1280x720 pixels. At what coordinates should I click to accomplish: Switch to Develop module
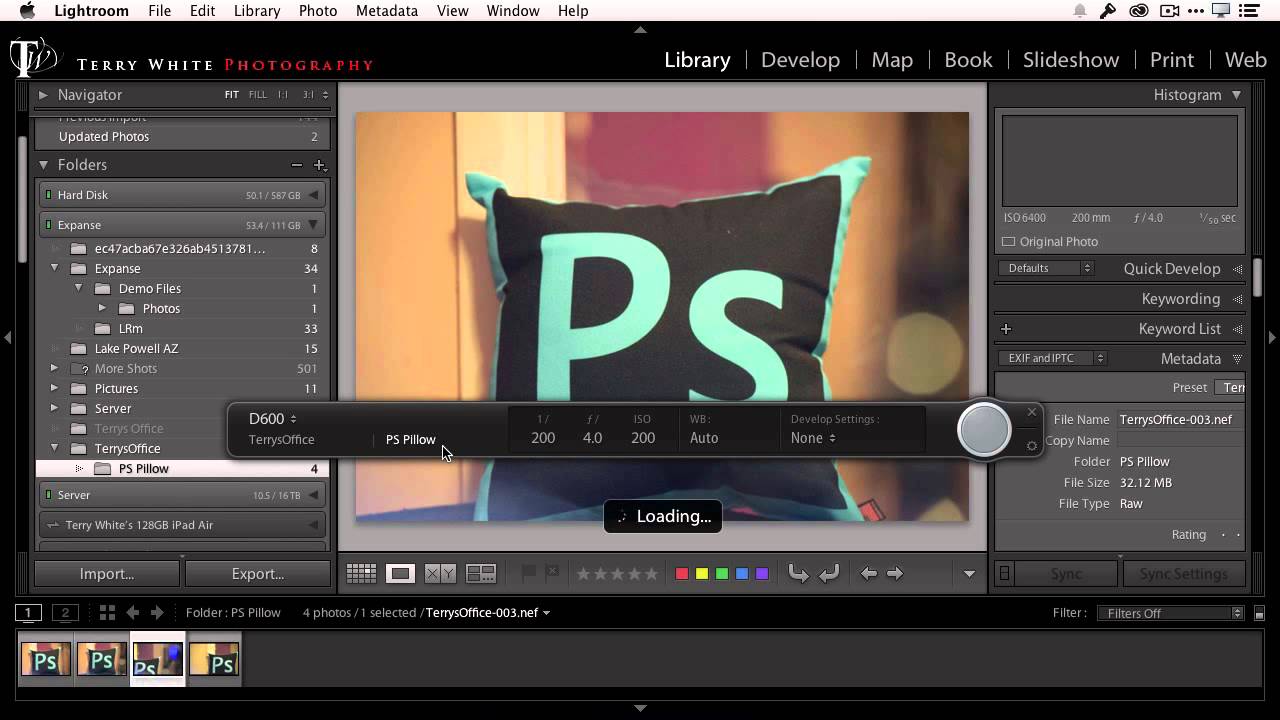point(800,60)
